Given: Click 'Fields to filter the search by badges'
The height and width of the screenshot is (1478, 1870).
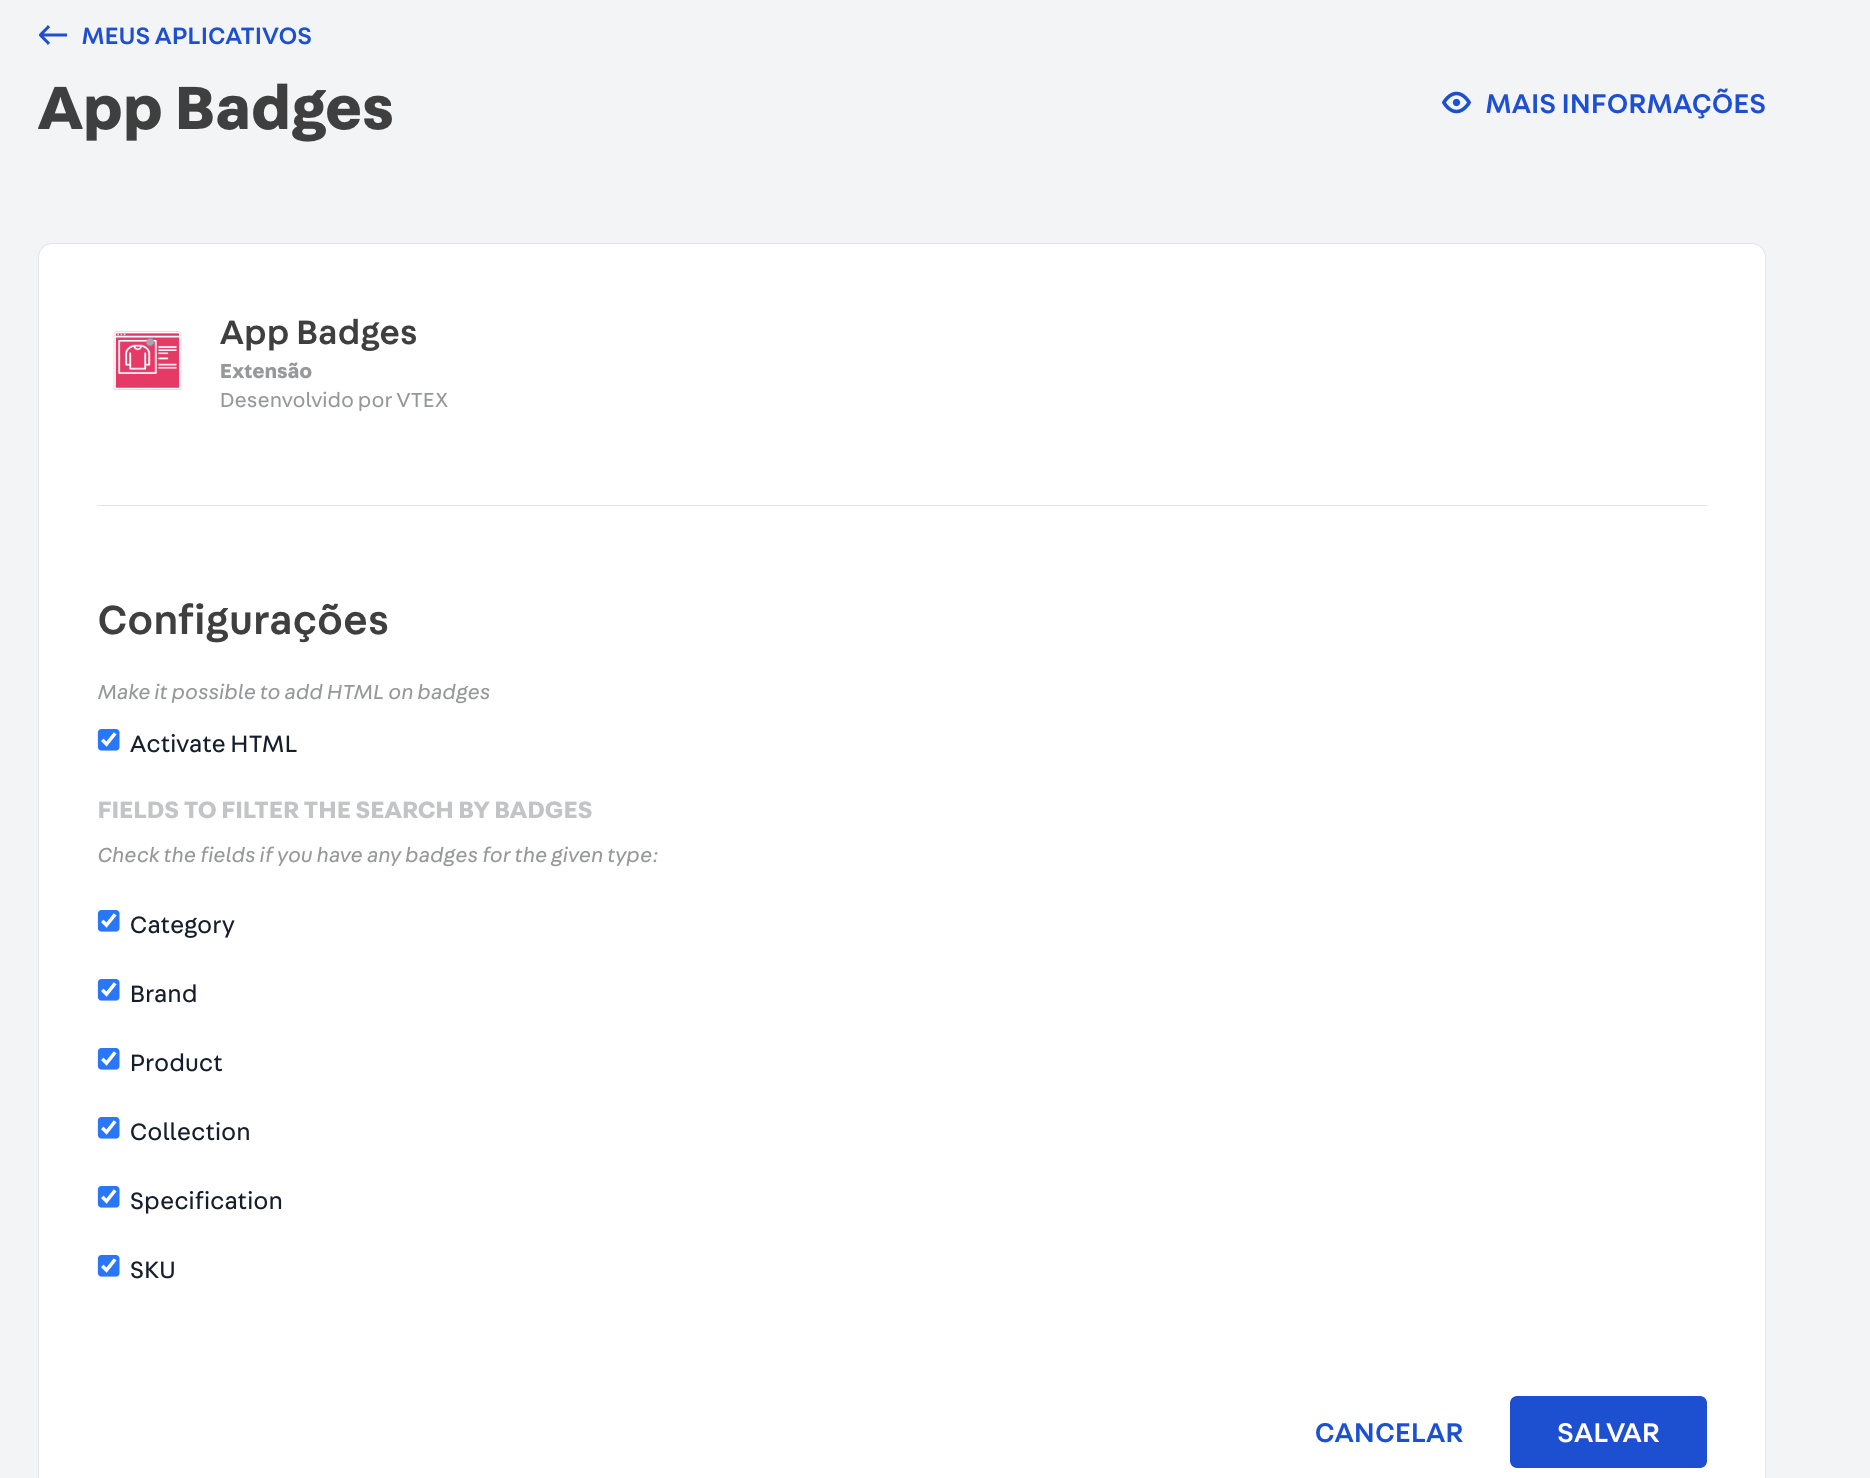Looking at the screenshot, I should pos(345,810).
